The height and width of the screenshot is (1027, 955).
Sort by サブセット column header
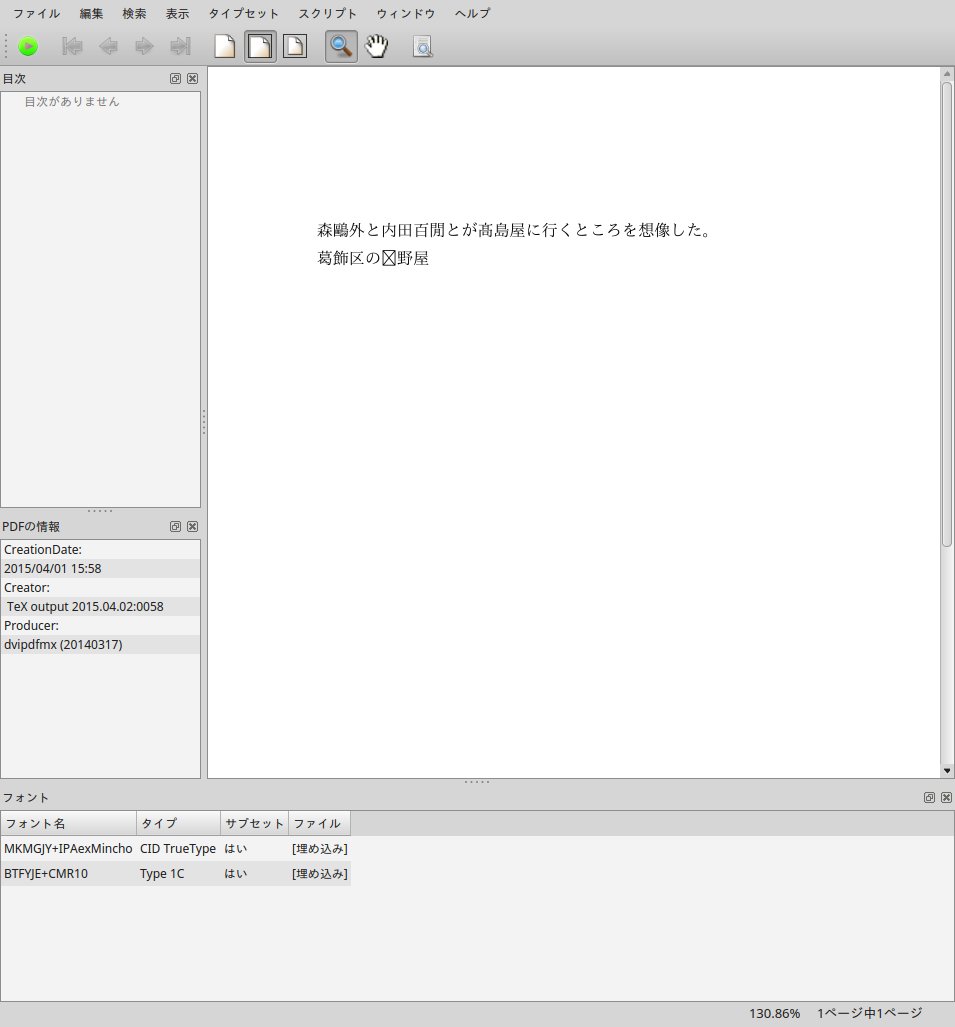pos(254,823)
